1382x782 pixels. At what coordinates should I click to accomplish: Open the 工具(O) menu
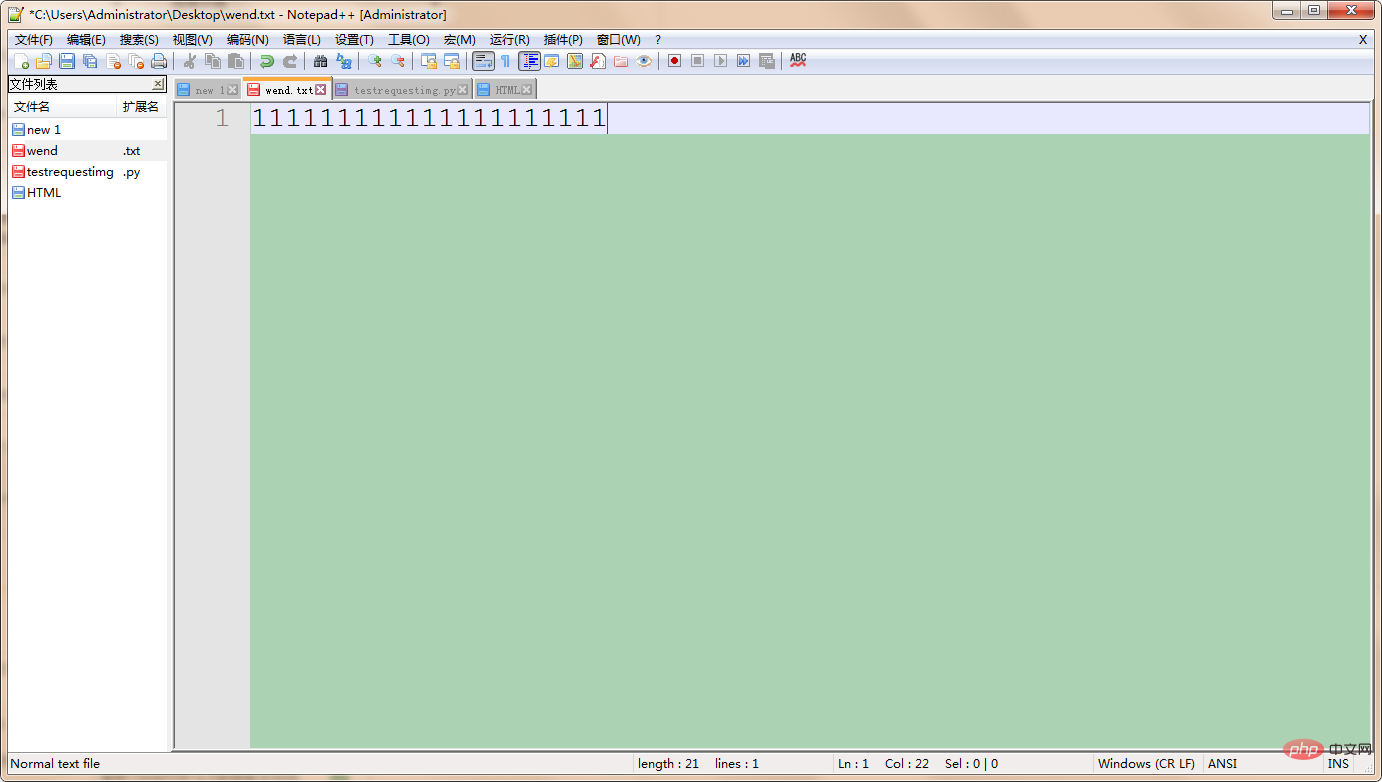408,40
